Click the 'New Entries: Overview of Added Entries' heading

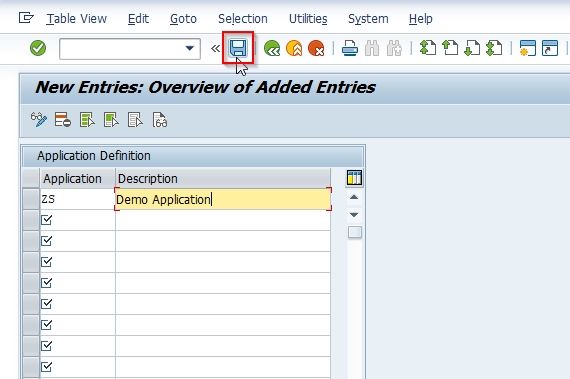[205, 87]
